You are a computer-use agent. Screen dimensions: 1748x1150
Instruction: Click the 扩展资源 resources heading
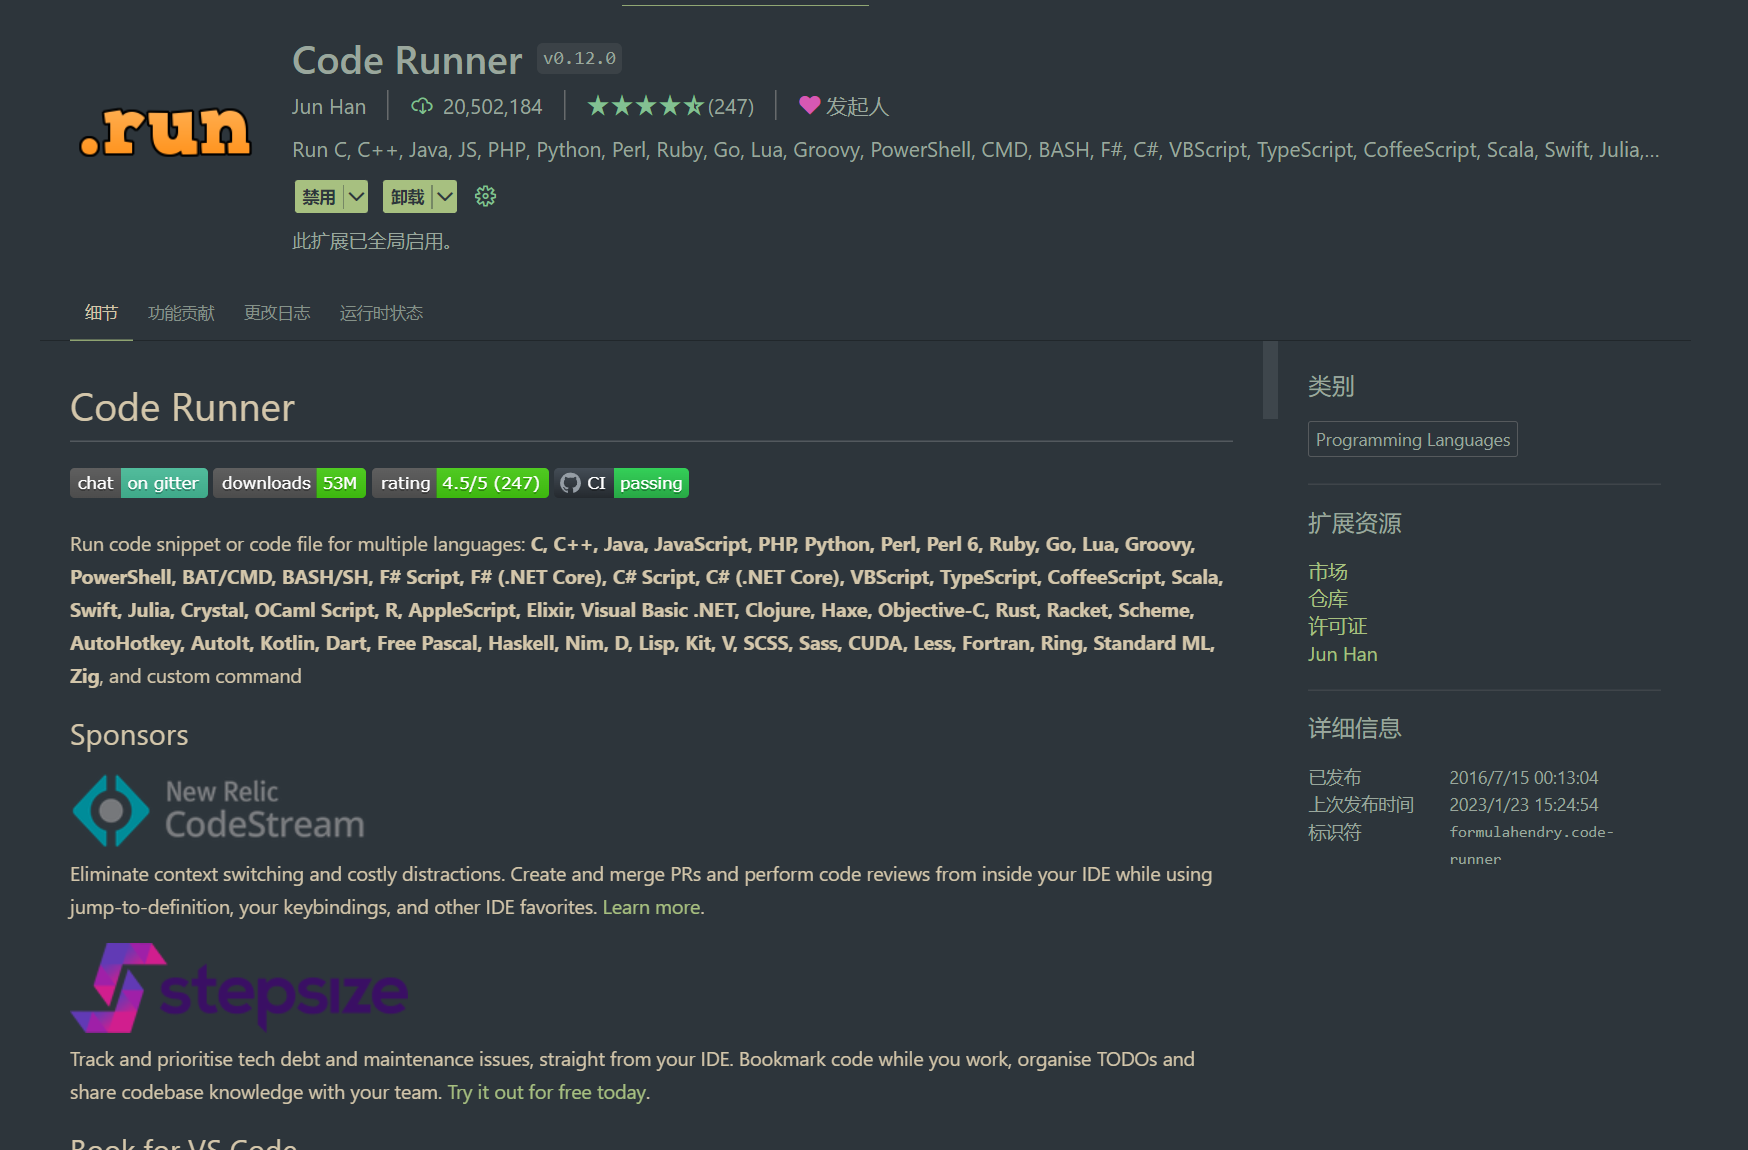[x=1355, y=523]
